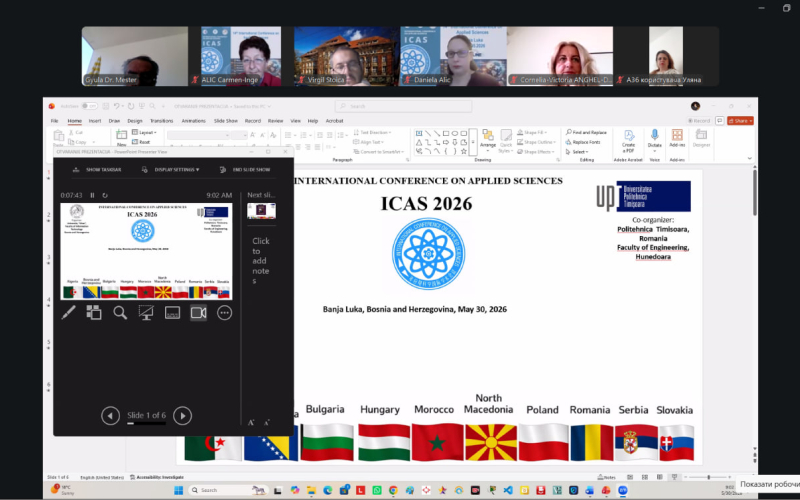This screenshot has height=500, width=800.
Task: Open the Add-ins icon
Action: (x=677, y=139)
